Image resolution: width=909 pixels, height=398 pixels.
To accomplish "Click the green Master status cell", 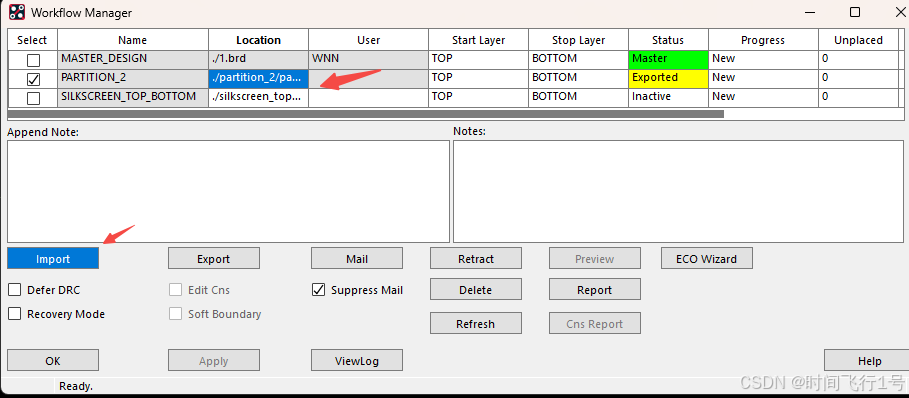I will click(x=668, y=60).
